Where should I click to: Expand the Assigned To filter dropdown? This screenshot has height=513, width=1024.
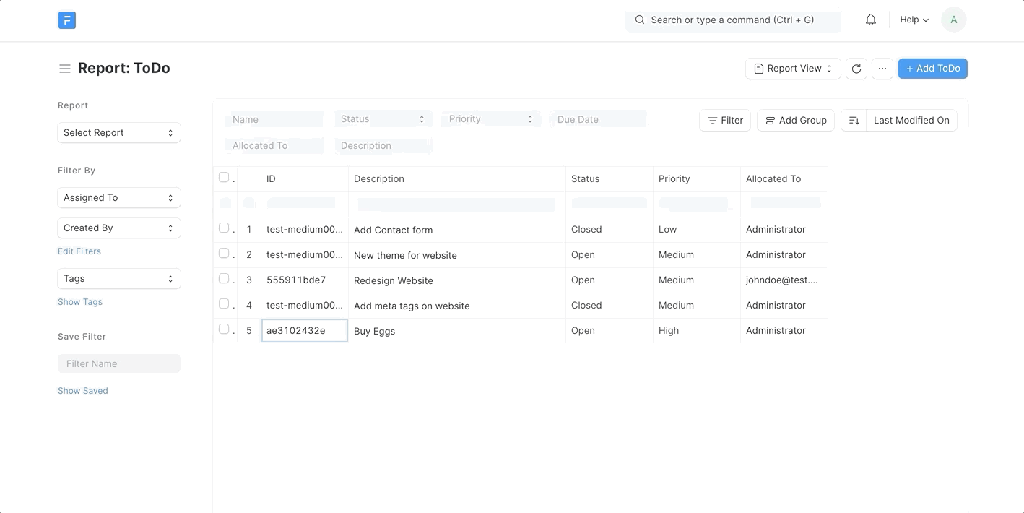point(118,198)
